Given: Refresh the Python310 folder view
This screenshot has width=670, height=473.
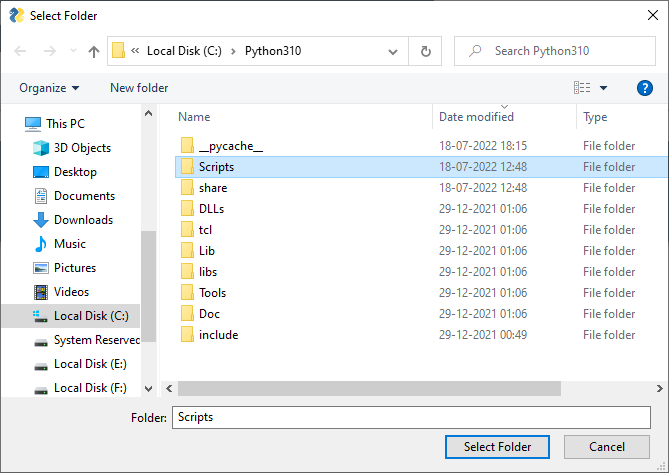Looking at the screenshot, I should pyautogui.click(x=426, y=51).
